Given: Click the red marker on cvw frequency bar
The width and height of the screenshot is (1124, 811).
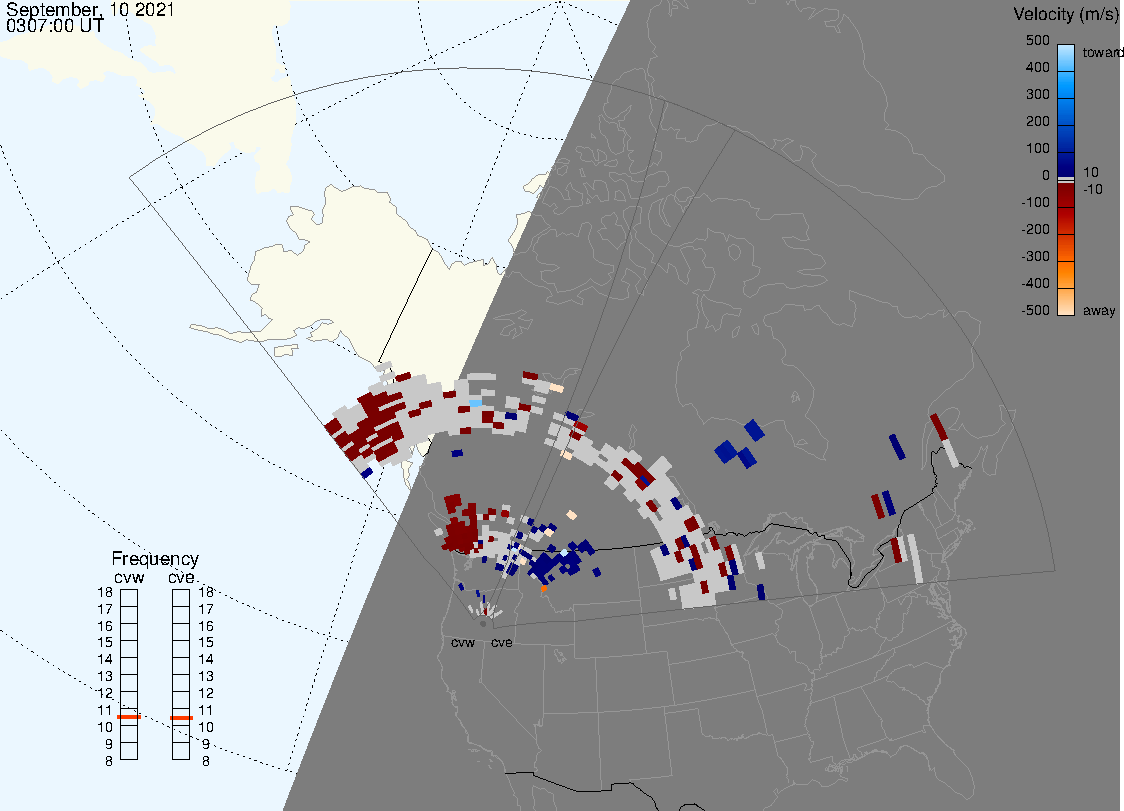Looking at the screenshot, I should [129, 717].
